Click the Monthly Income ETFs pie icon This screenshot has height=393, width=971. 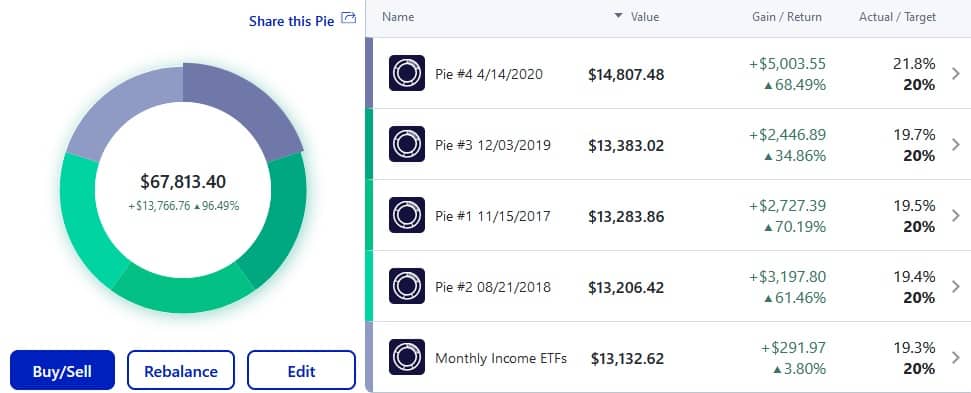coord(407,357)
